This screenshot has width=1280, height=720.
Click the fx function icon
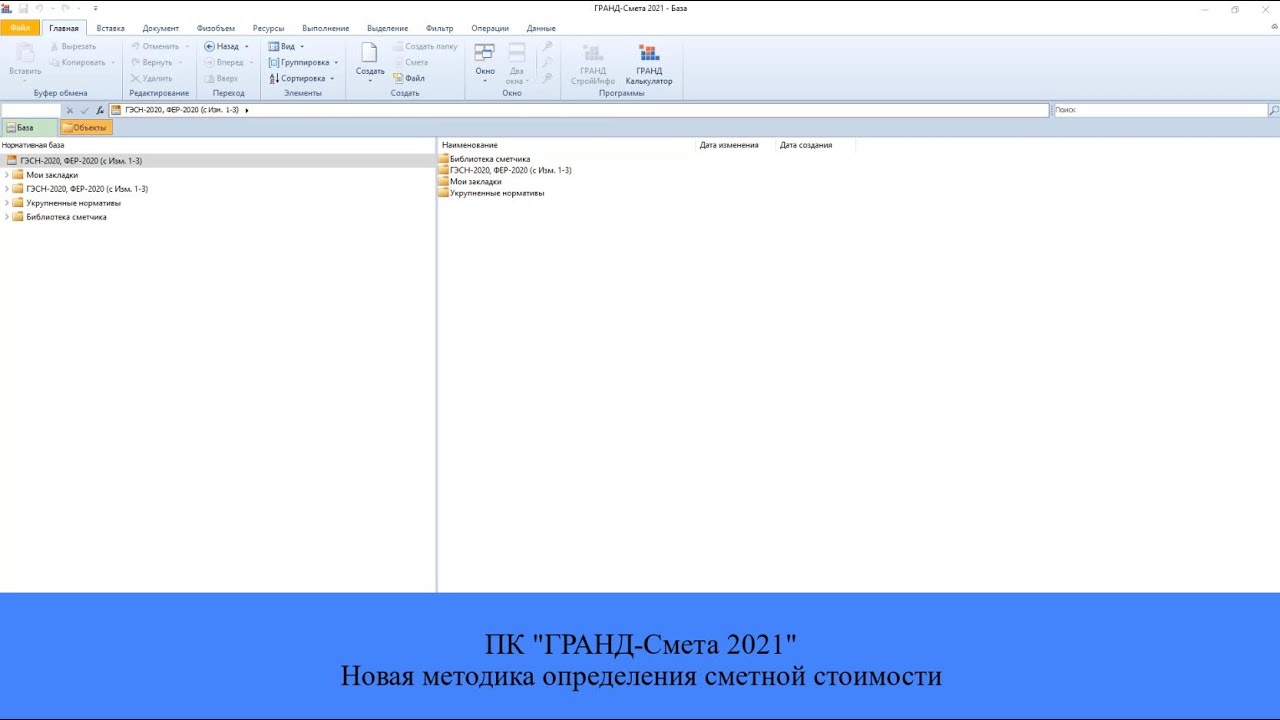pyautogui.click(x=100, y=110)
